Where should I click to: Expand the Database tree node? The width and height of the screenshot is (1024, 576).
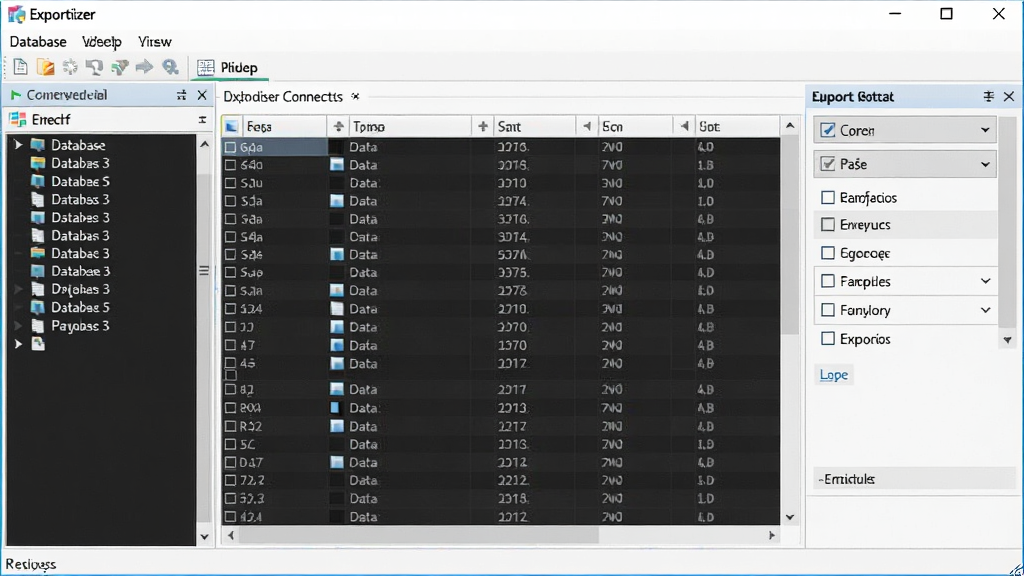click(18, 144)
